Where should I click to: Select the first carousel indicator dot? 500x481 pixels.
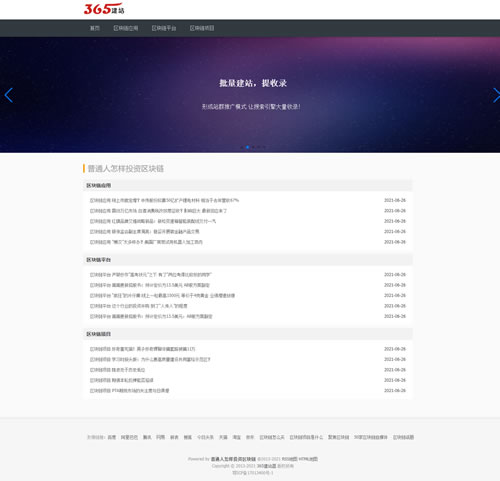tap(242, 147)
